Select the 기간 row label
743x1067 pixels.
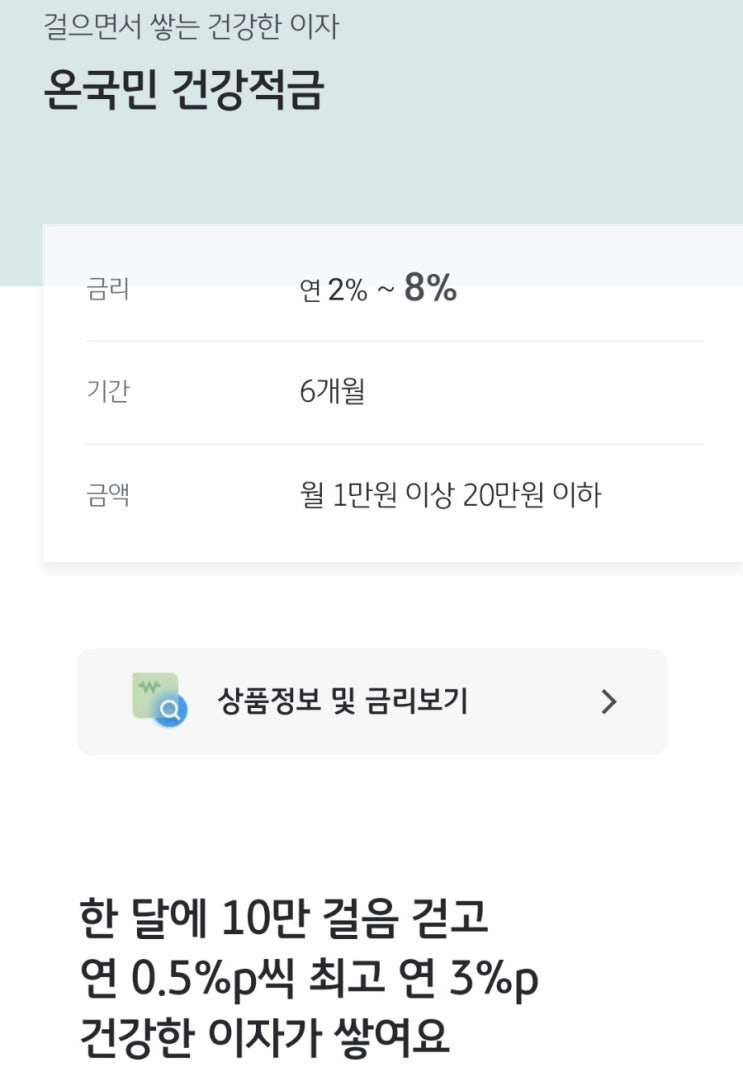tap(108, 392)
